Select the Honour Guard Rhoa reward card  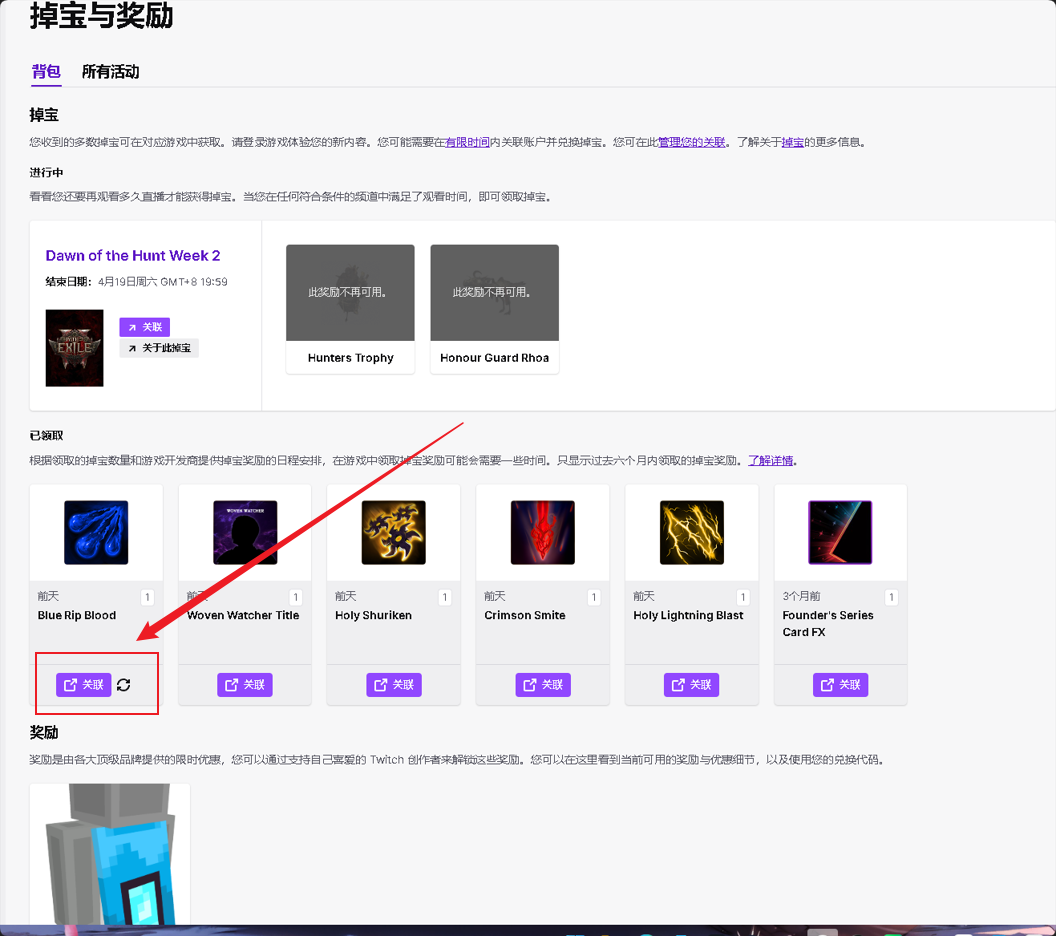[494, 309]
